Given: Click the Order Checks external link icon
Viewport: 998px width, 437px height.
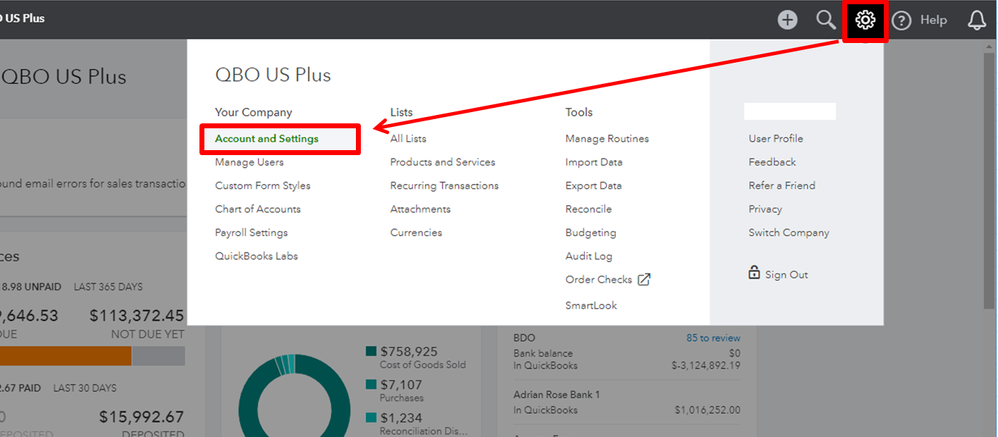Looking at the screenshot, I should pyautogui.click(x=644, y=280).
